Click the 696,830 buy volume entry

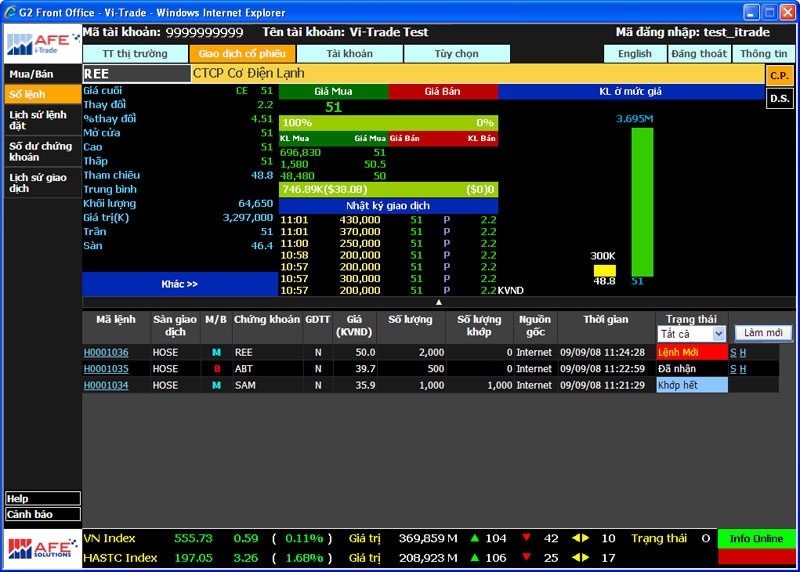pos(301,152)
